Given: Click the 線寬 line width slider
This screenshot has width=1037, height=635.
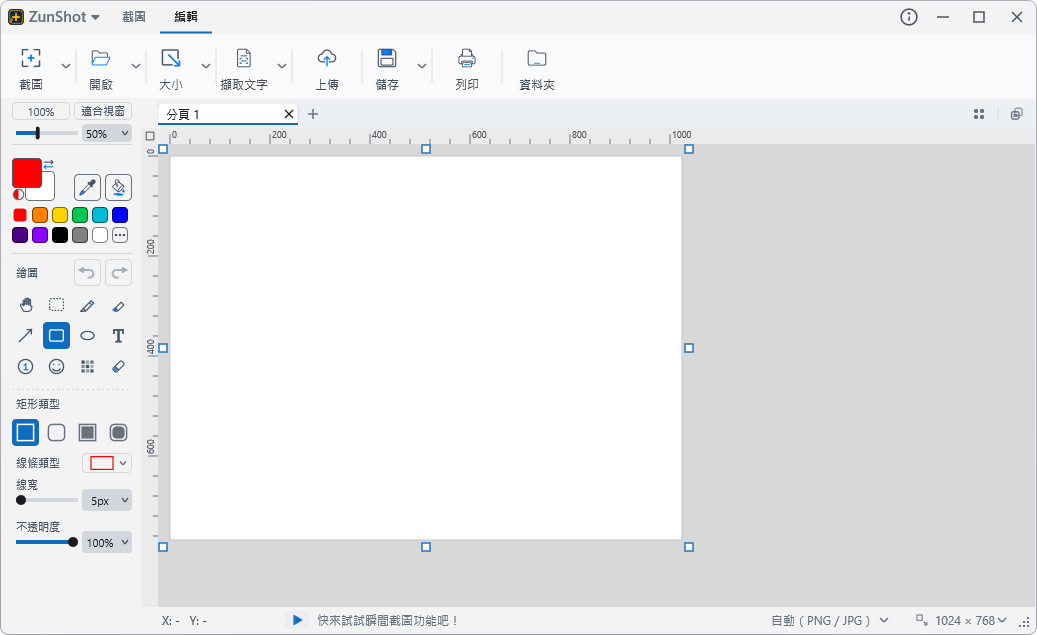Looking at the screenshot, I should tap(46, 500).
